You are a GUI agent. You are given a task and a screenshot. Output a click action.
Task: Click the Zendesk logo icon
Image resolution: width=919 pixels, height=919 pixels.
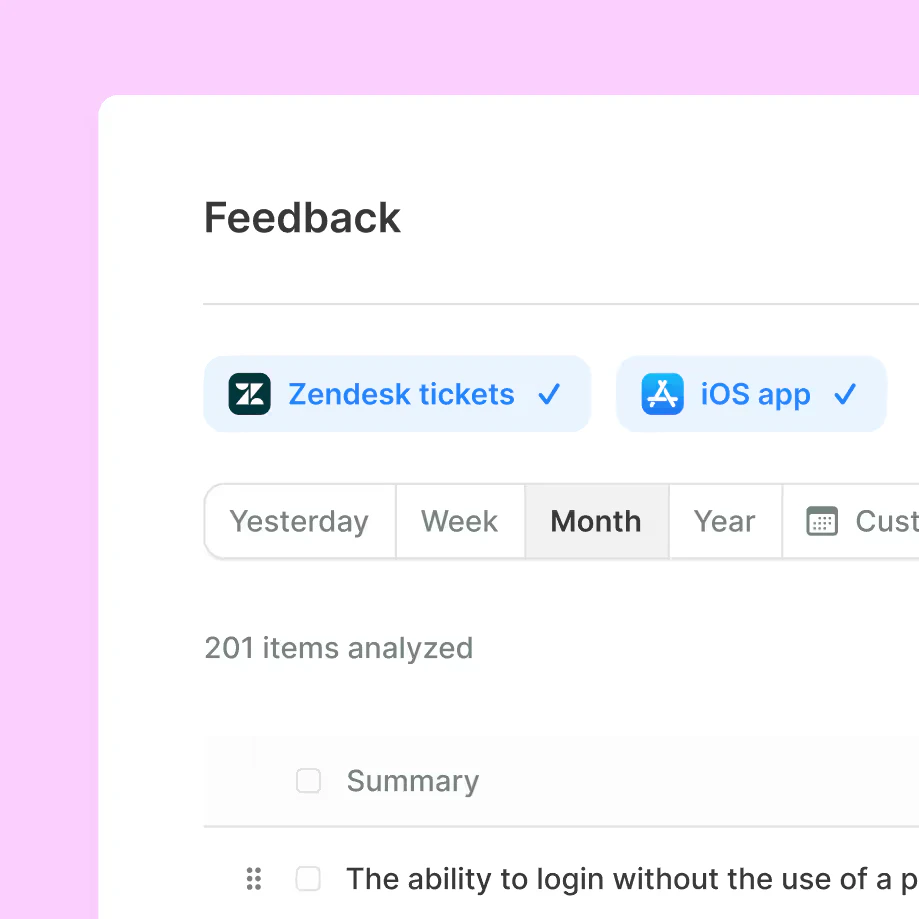tap(249, 394)
